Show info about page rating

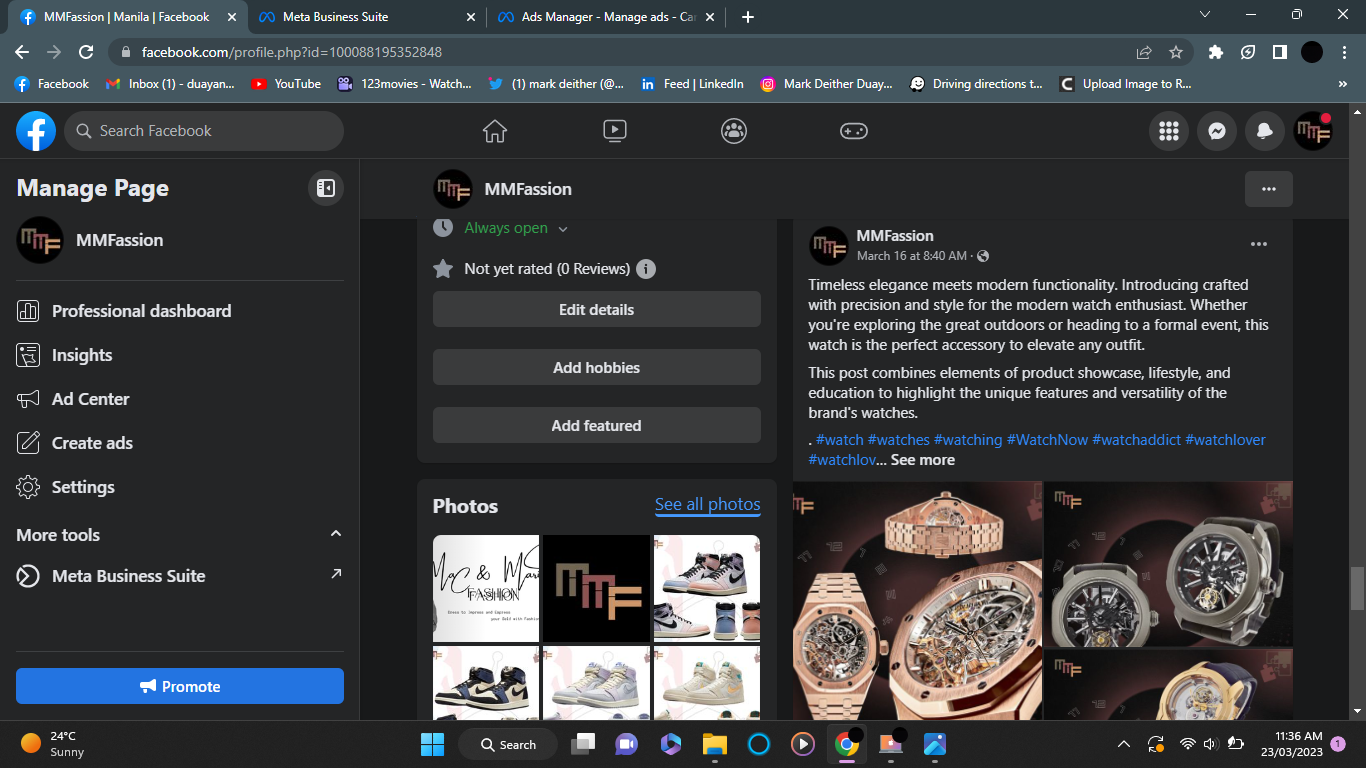646,269
